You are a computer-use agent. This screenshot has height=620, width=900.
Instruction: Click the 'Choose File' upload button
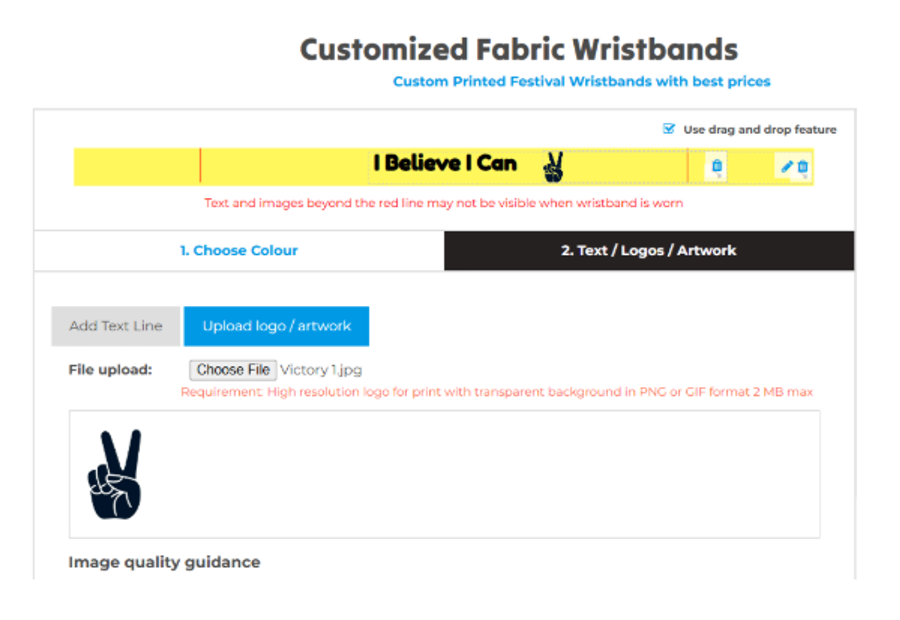[x=233, y=370]
